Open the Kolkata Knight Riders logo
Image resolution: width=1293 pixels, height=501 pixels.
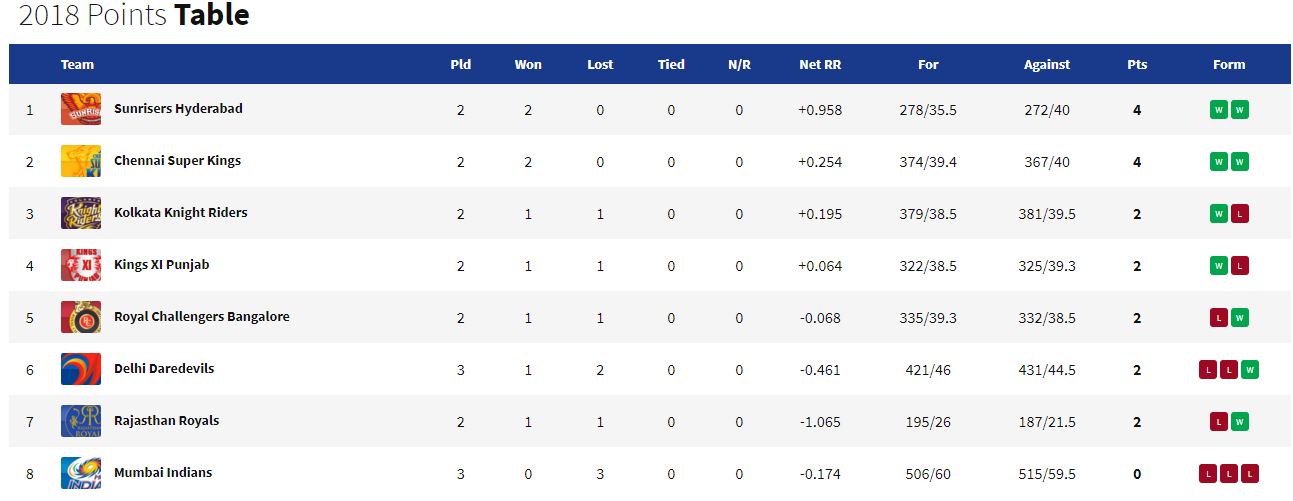coord(81,213)
